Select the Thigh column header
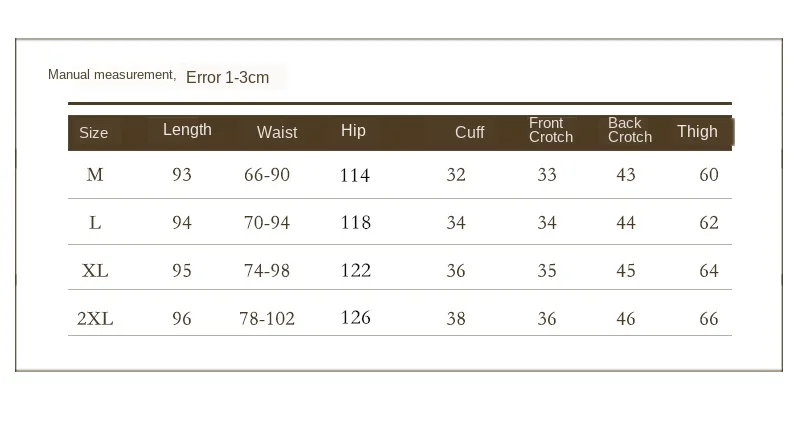800x433 pixels. tap(697, 132)
